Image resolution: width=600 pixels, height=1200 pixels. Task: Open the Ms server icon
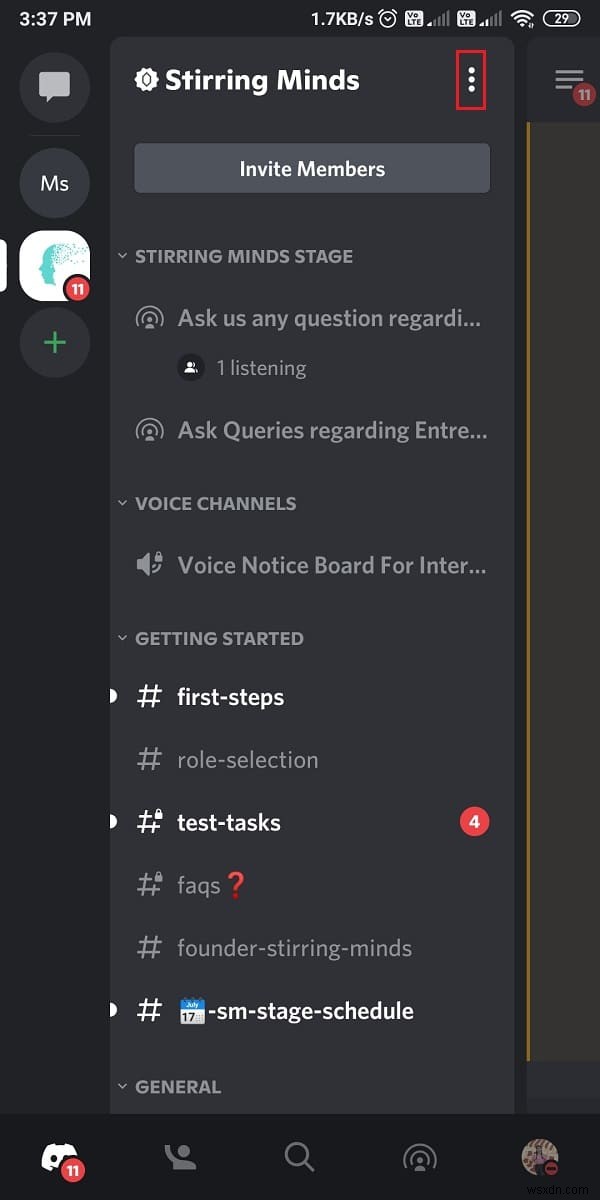(55, 184)
